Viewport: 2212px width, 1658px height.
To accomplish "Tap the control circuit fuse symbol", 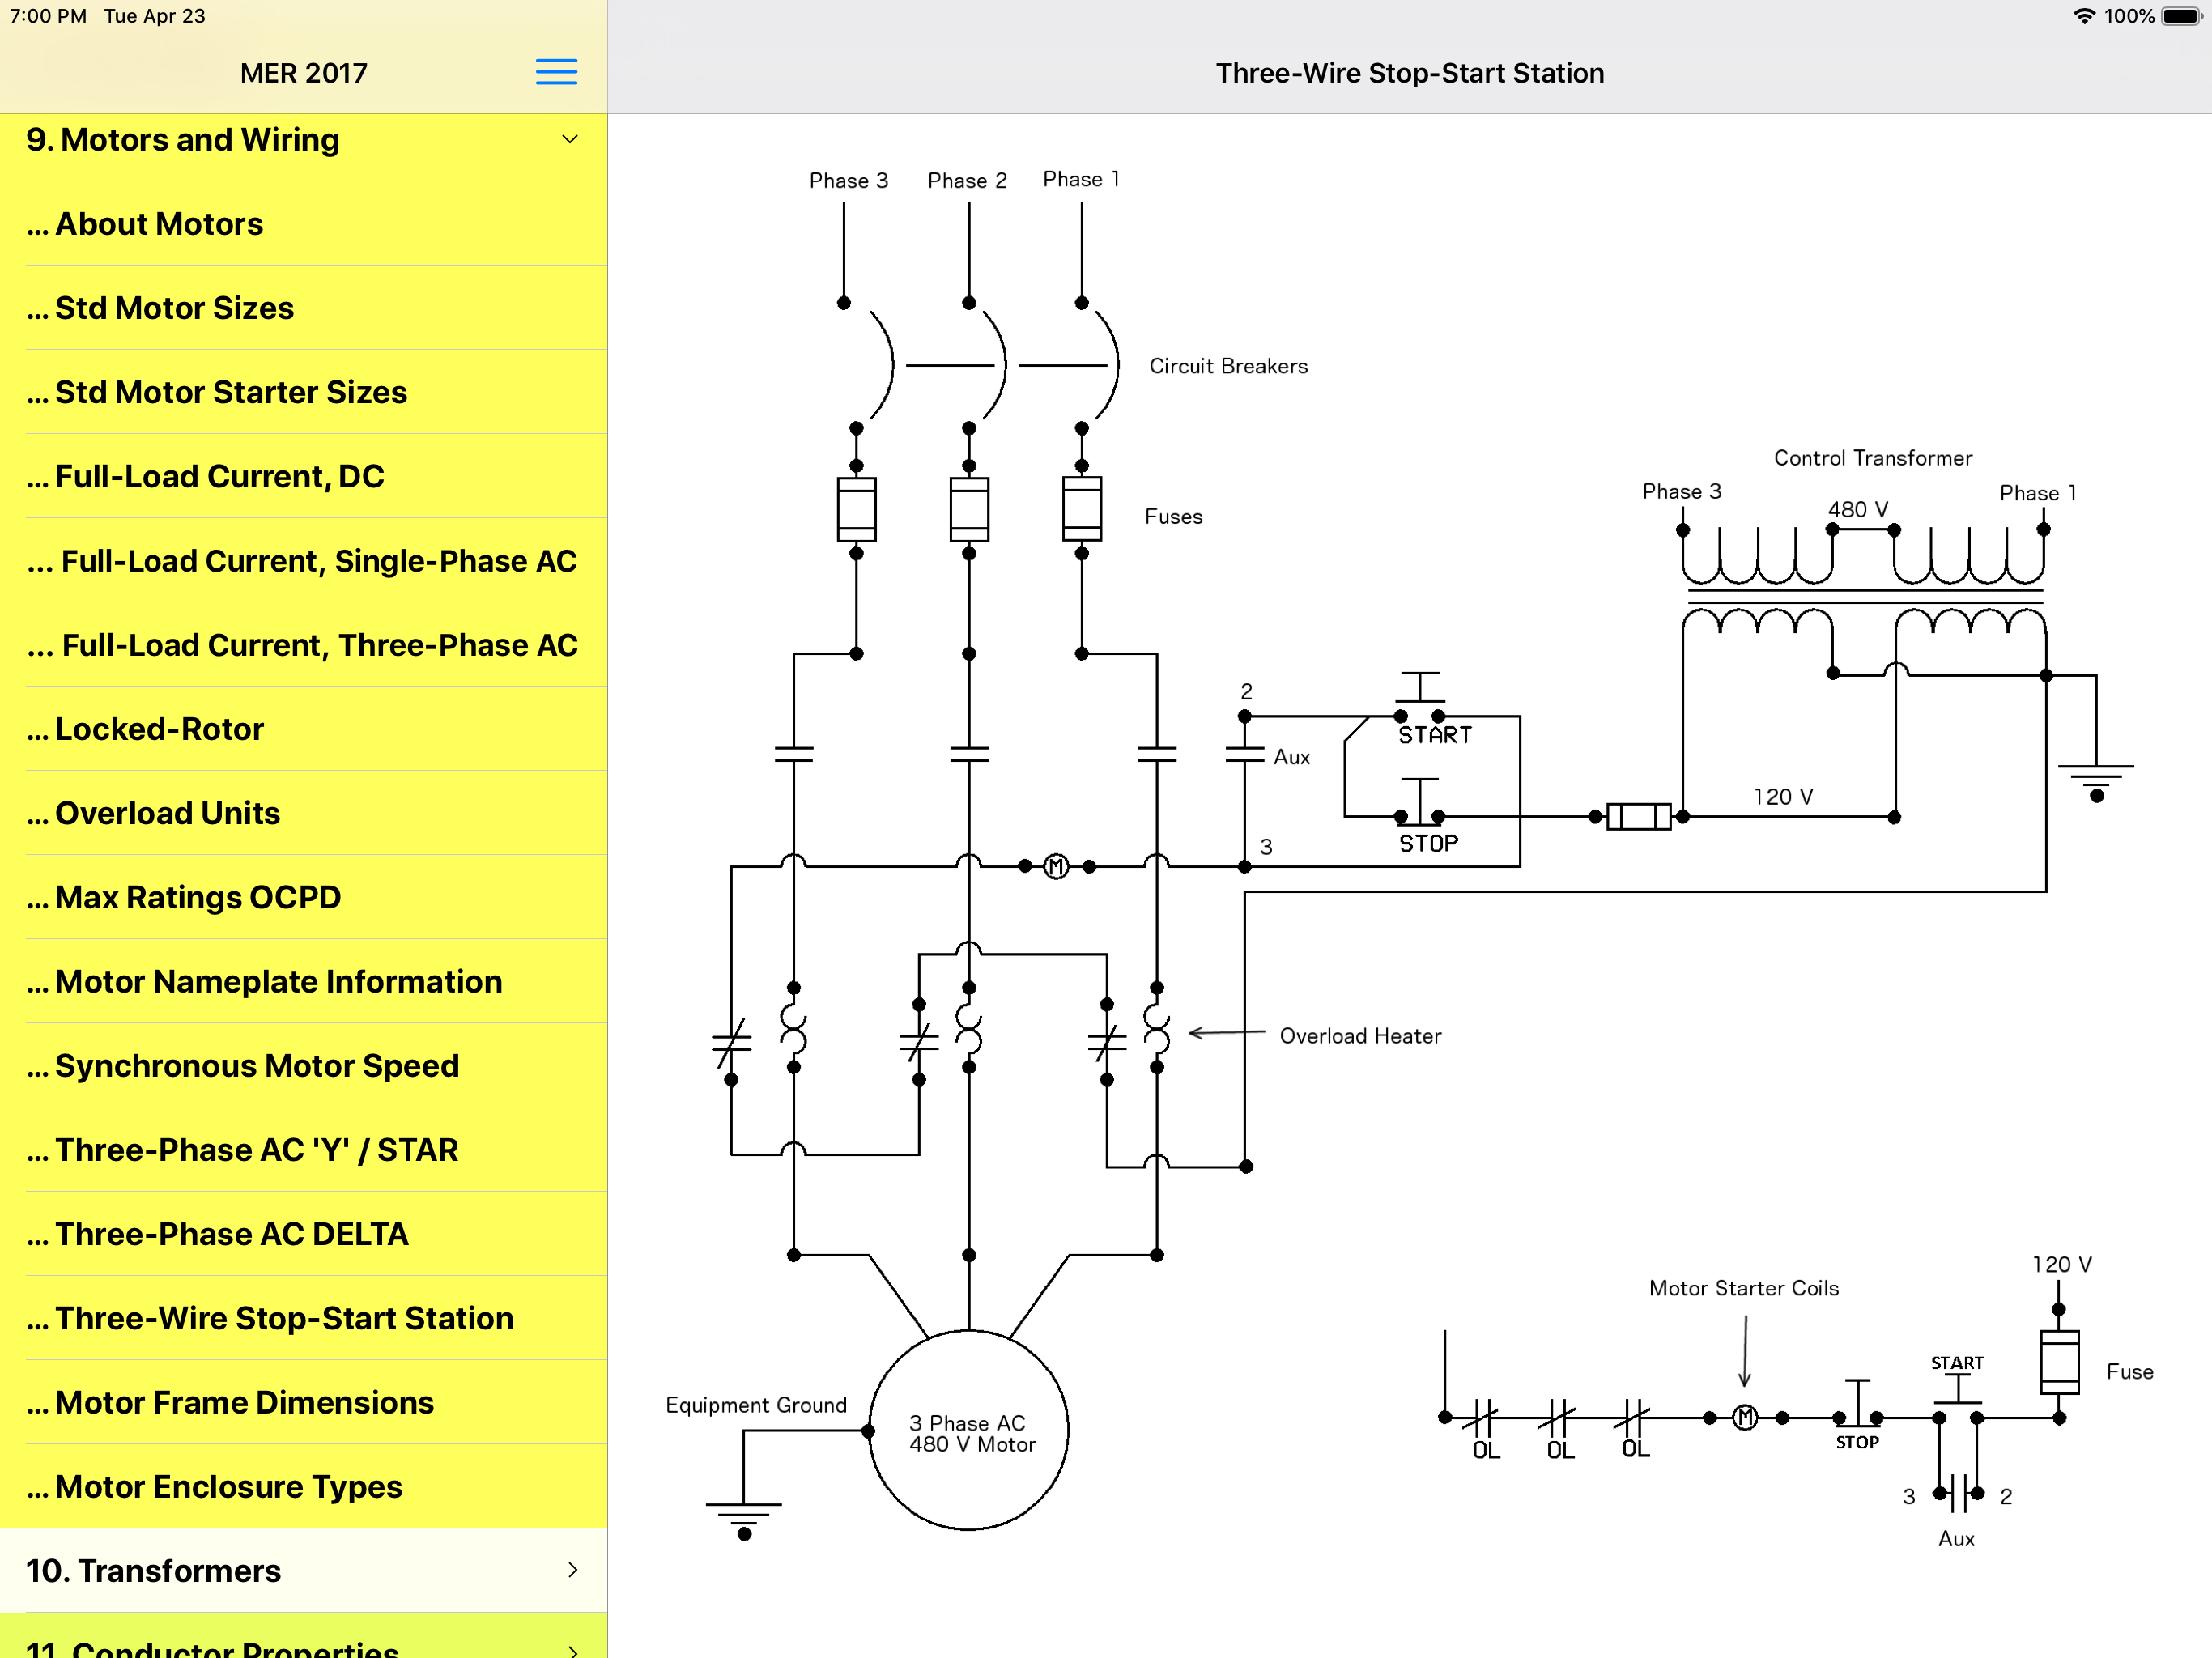I will [x=1638, y=817].
